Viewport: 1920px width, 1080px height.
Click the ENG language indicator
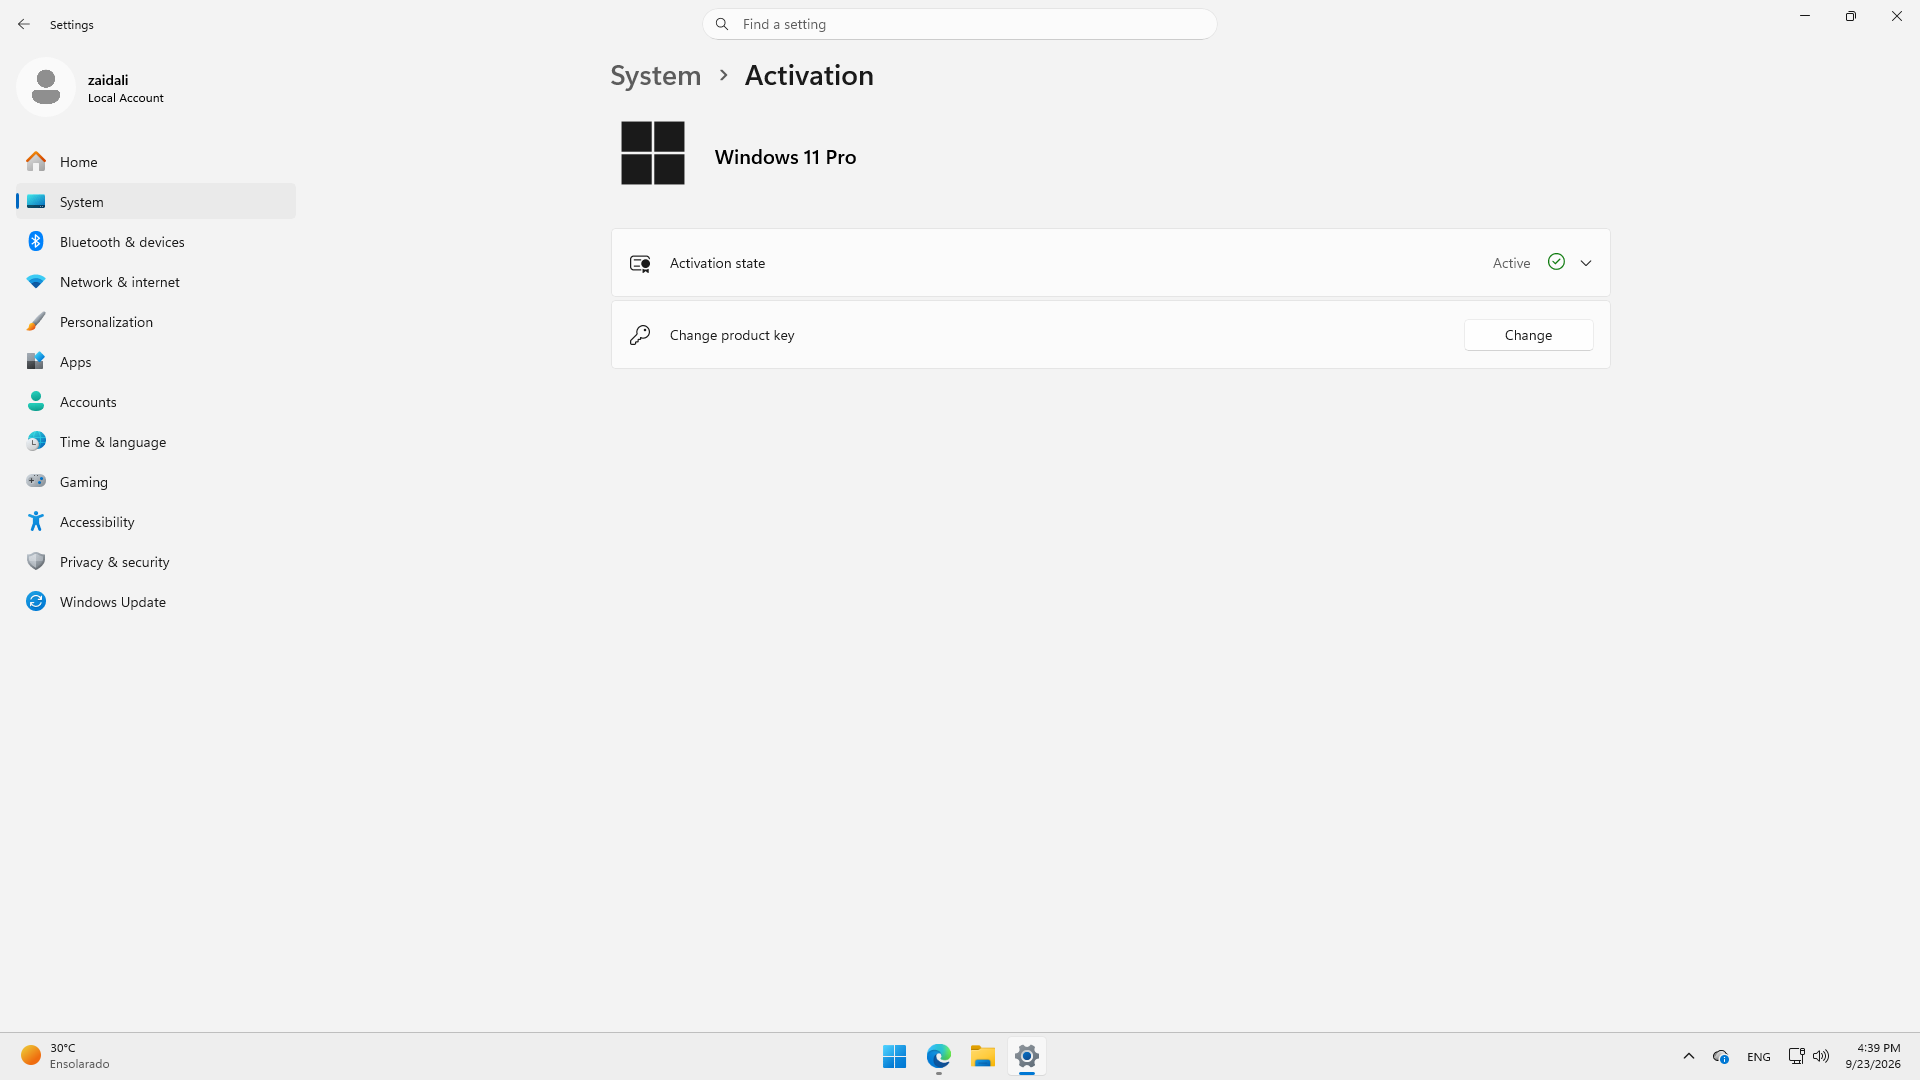click(x=1758, y=1056)
